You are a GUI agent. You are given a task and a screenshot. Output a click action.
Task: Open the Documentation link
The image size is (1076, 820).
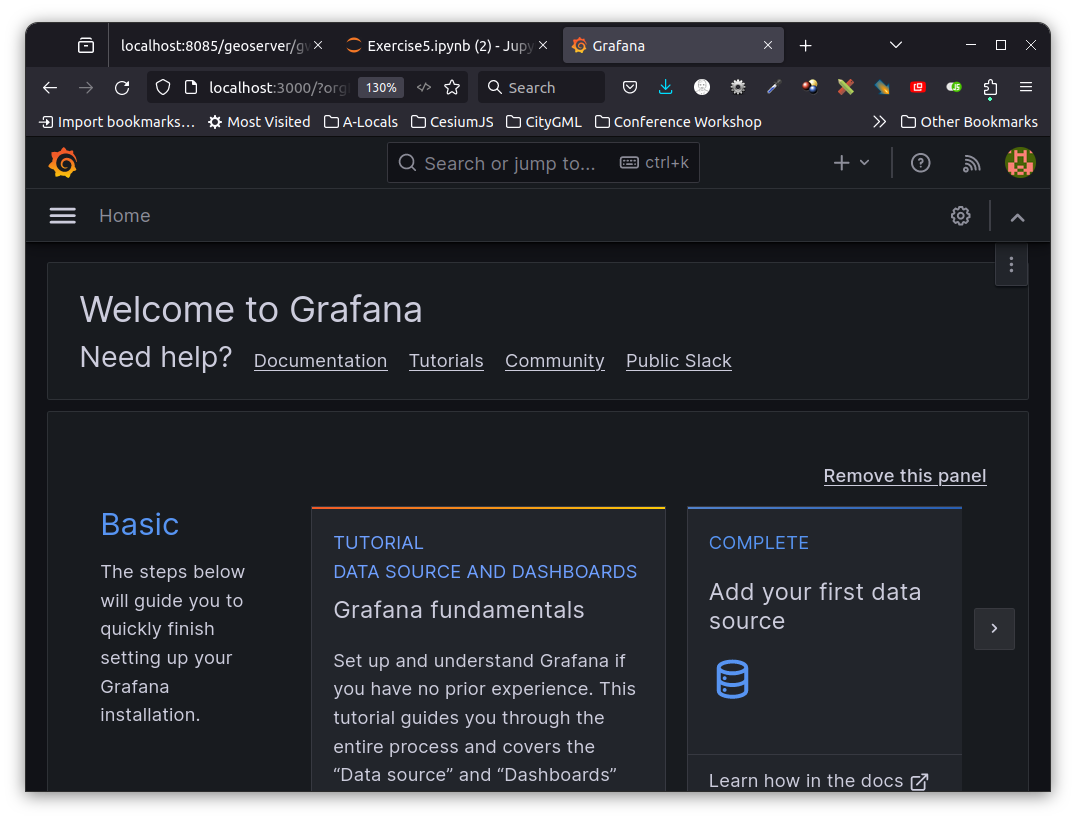click(x=320, y=360)
